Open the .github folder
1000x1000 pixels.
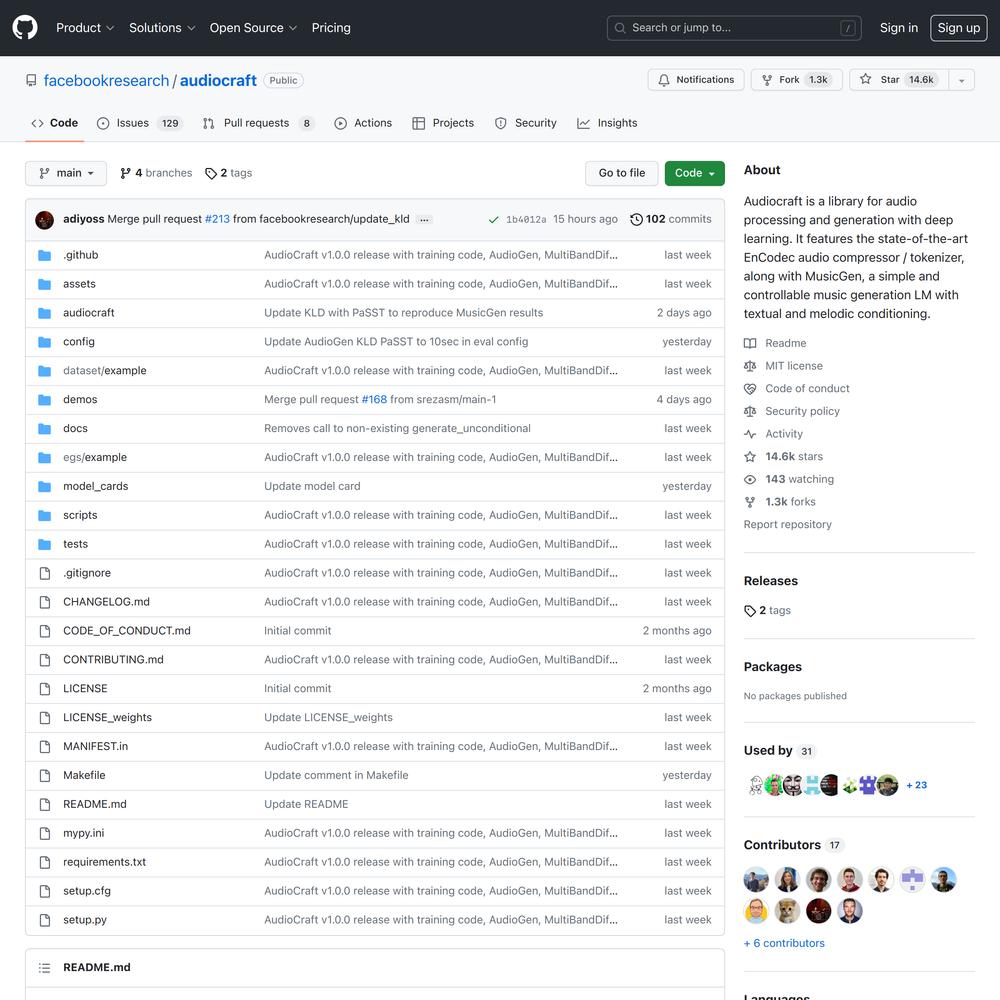(x=80, y=255)
